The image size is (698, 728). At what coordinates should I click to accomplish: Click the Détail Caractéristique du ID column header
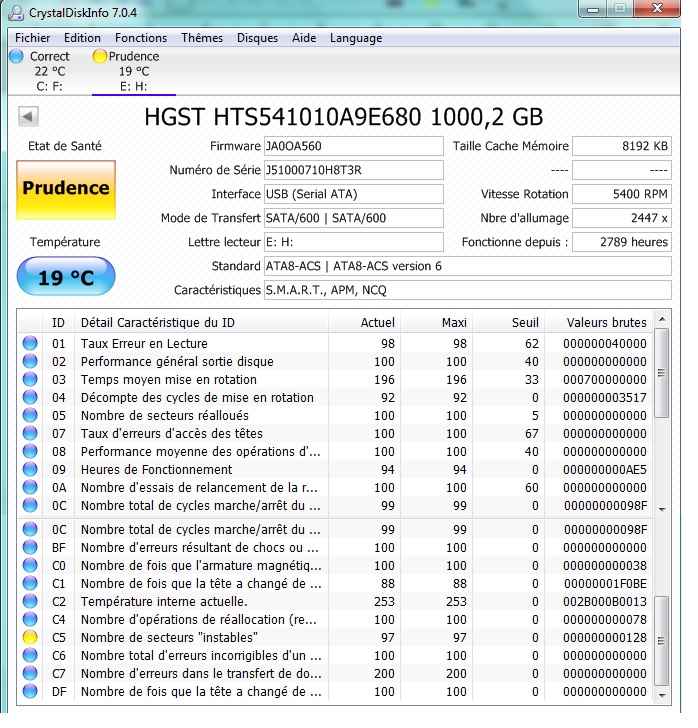[x=202, y=323]
